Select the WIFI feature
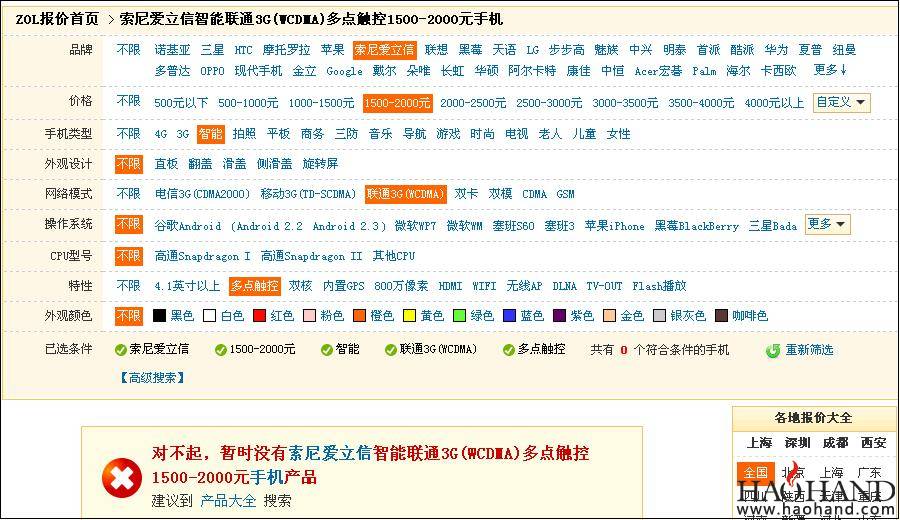Image resolution: width=900 pixels, height=520 pixels. point(484,286)
